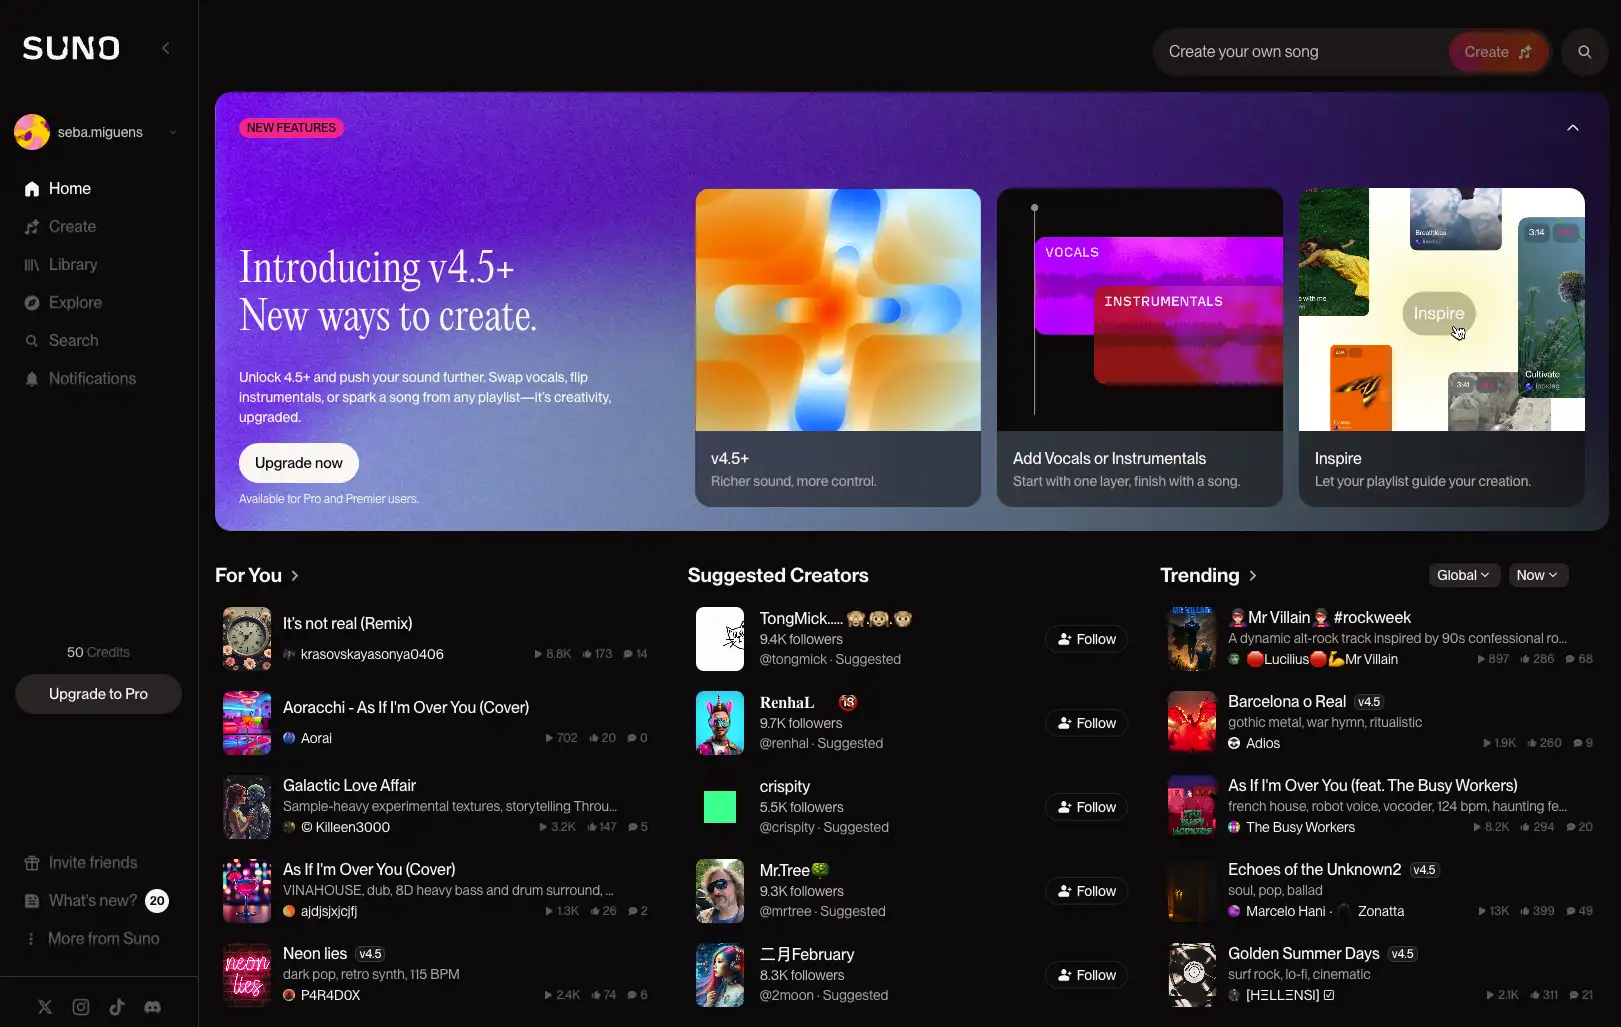
Task: Play Mr Villain #rockweek cover art
Action: click(x=1192, y=639)
